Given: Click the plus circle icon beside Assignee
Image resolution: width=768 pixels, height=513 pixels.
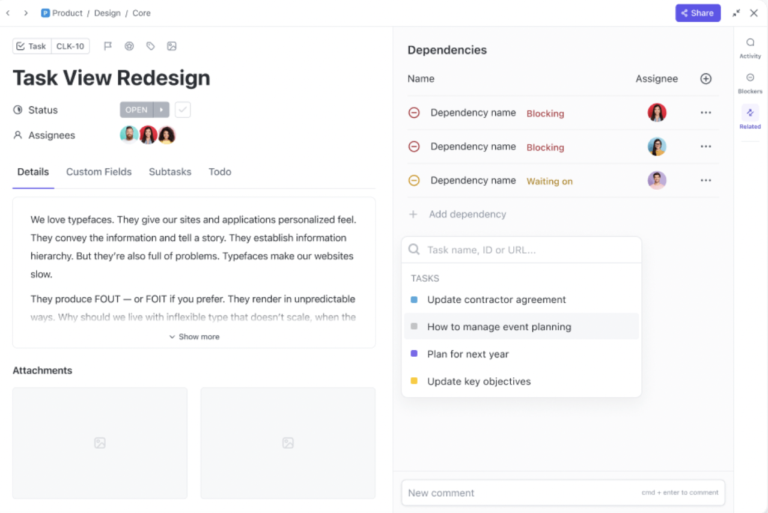Looking at the screenshot, I should click(706, 79).
